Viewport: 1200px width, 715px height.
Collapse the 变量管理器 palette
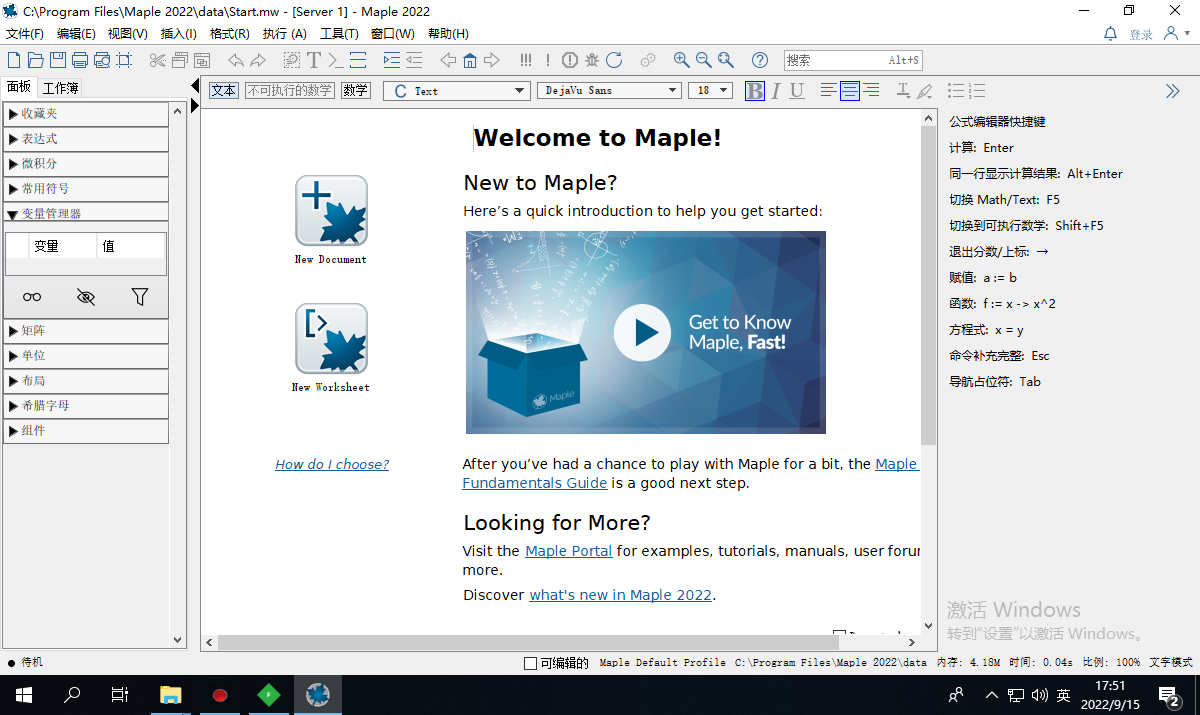tap(86, 213)
